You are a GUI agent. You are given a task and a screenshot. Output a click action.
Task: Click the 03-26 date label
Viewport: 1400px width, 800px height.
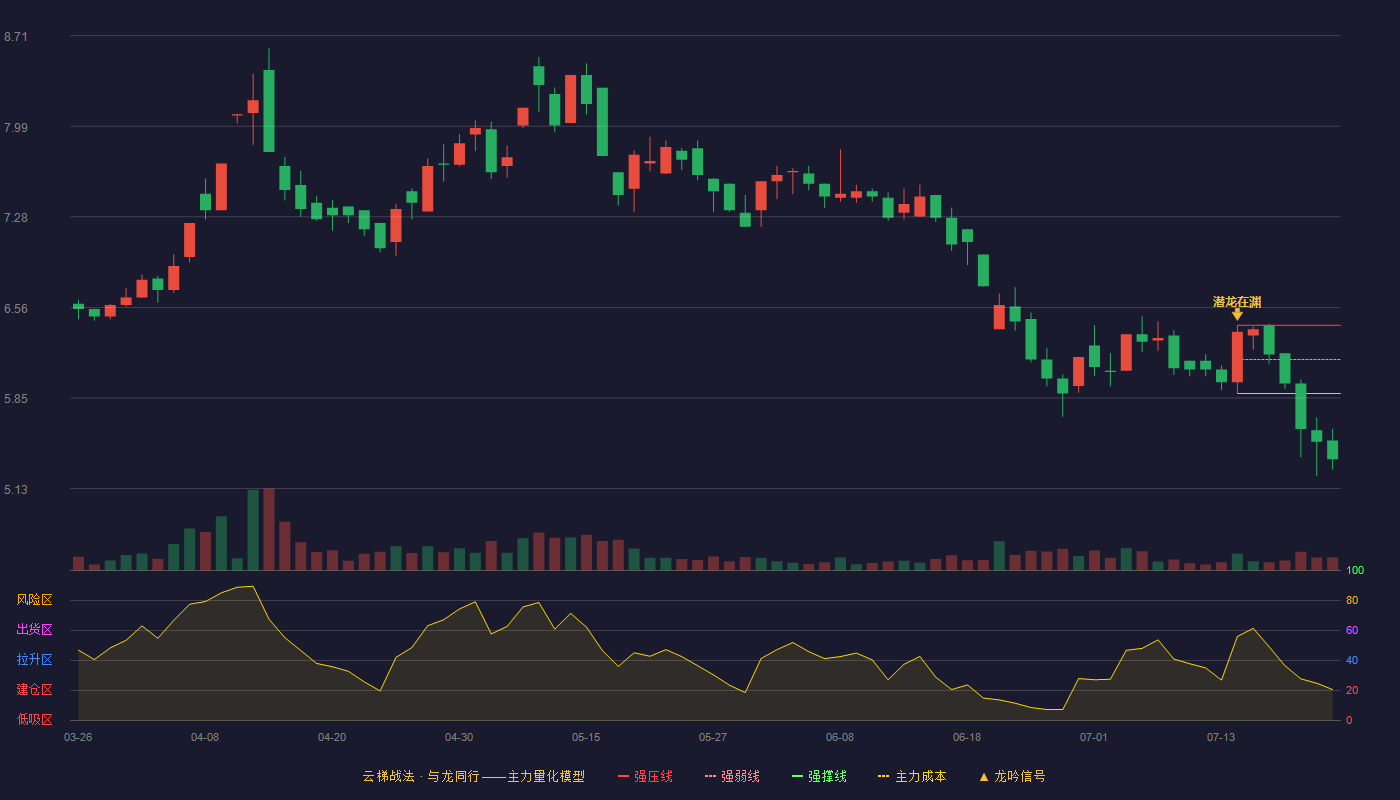(78, 737)
